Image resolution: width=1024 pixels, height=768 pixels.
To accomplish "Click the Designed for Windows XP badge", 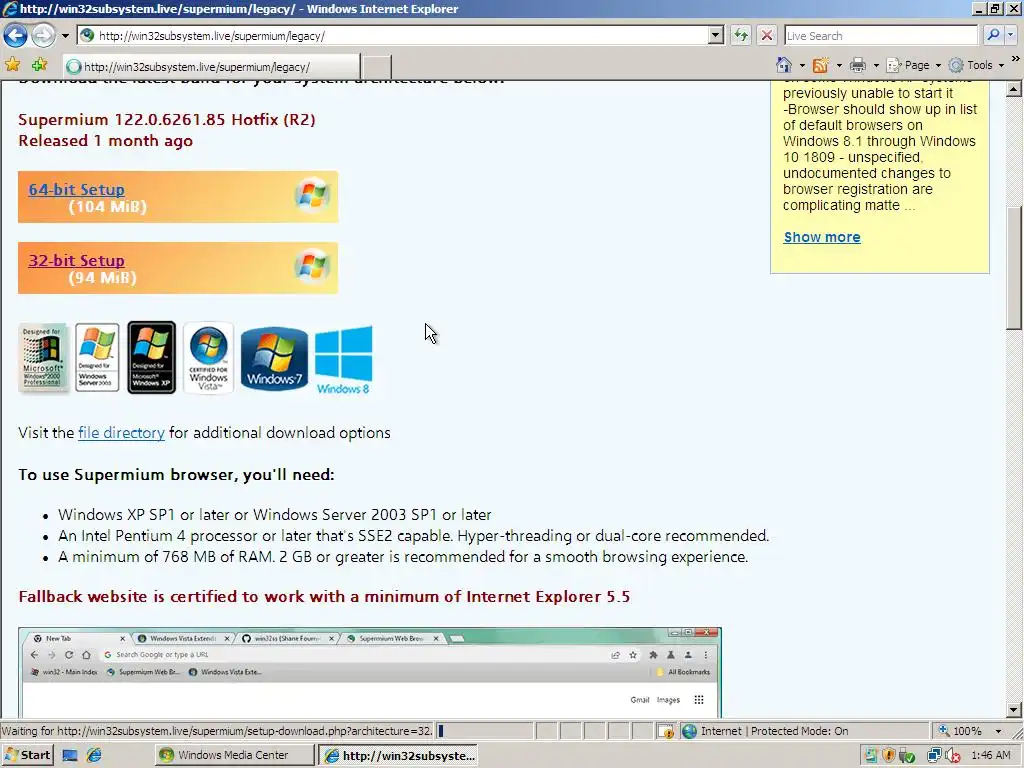I will [152, 357].
